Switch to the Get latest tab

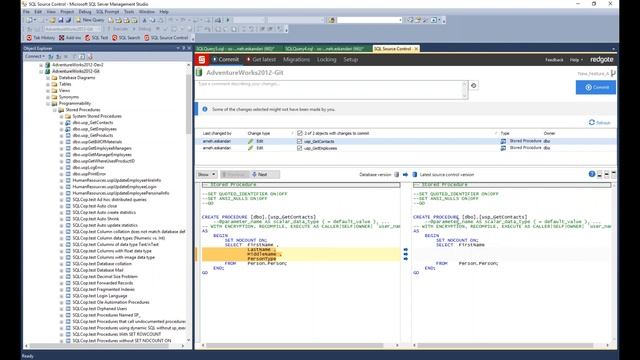pos(261,60)
